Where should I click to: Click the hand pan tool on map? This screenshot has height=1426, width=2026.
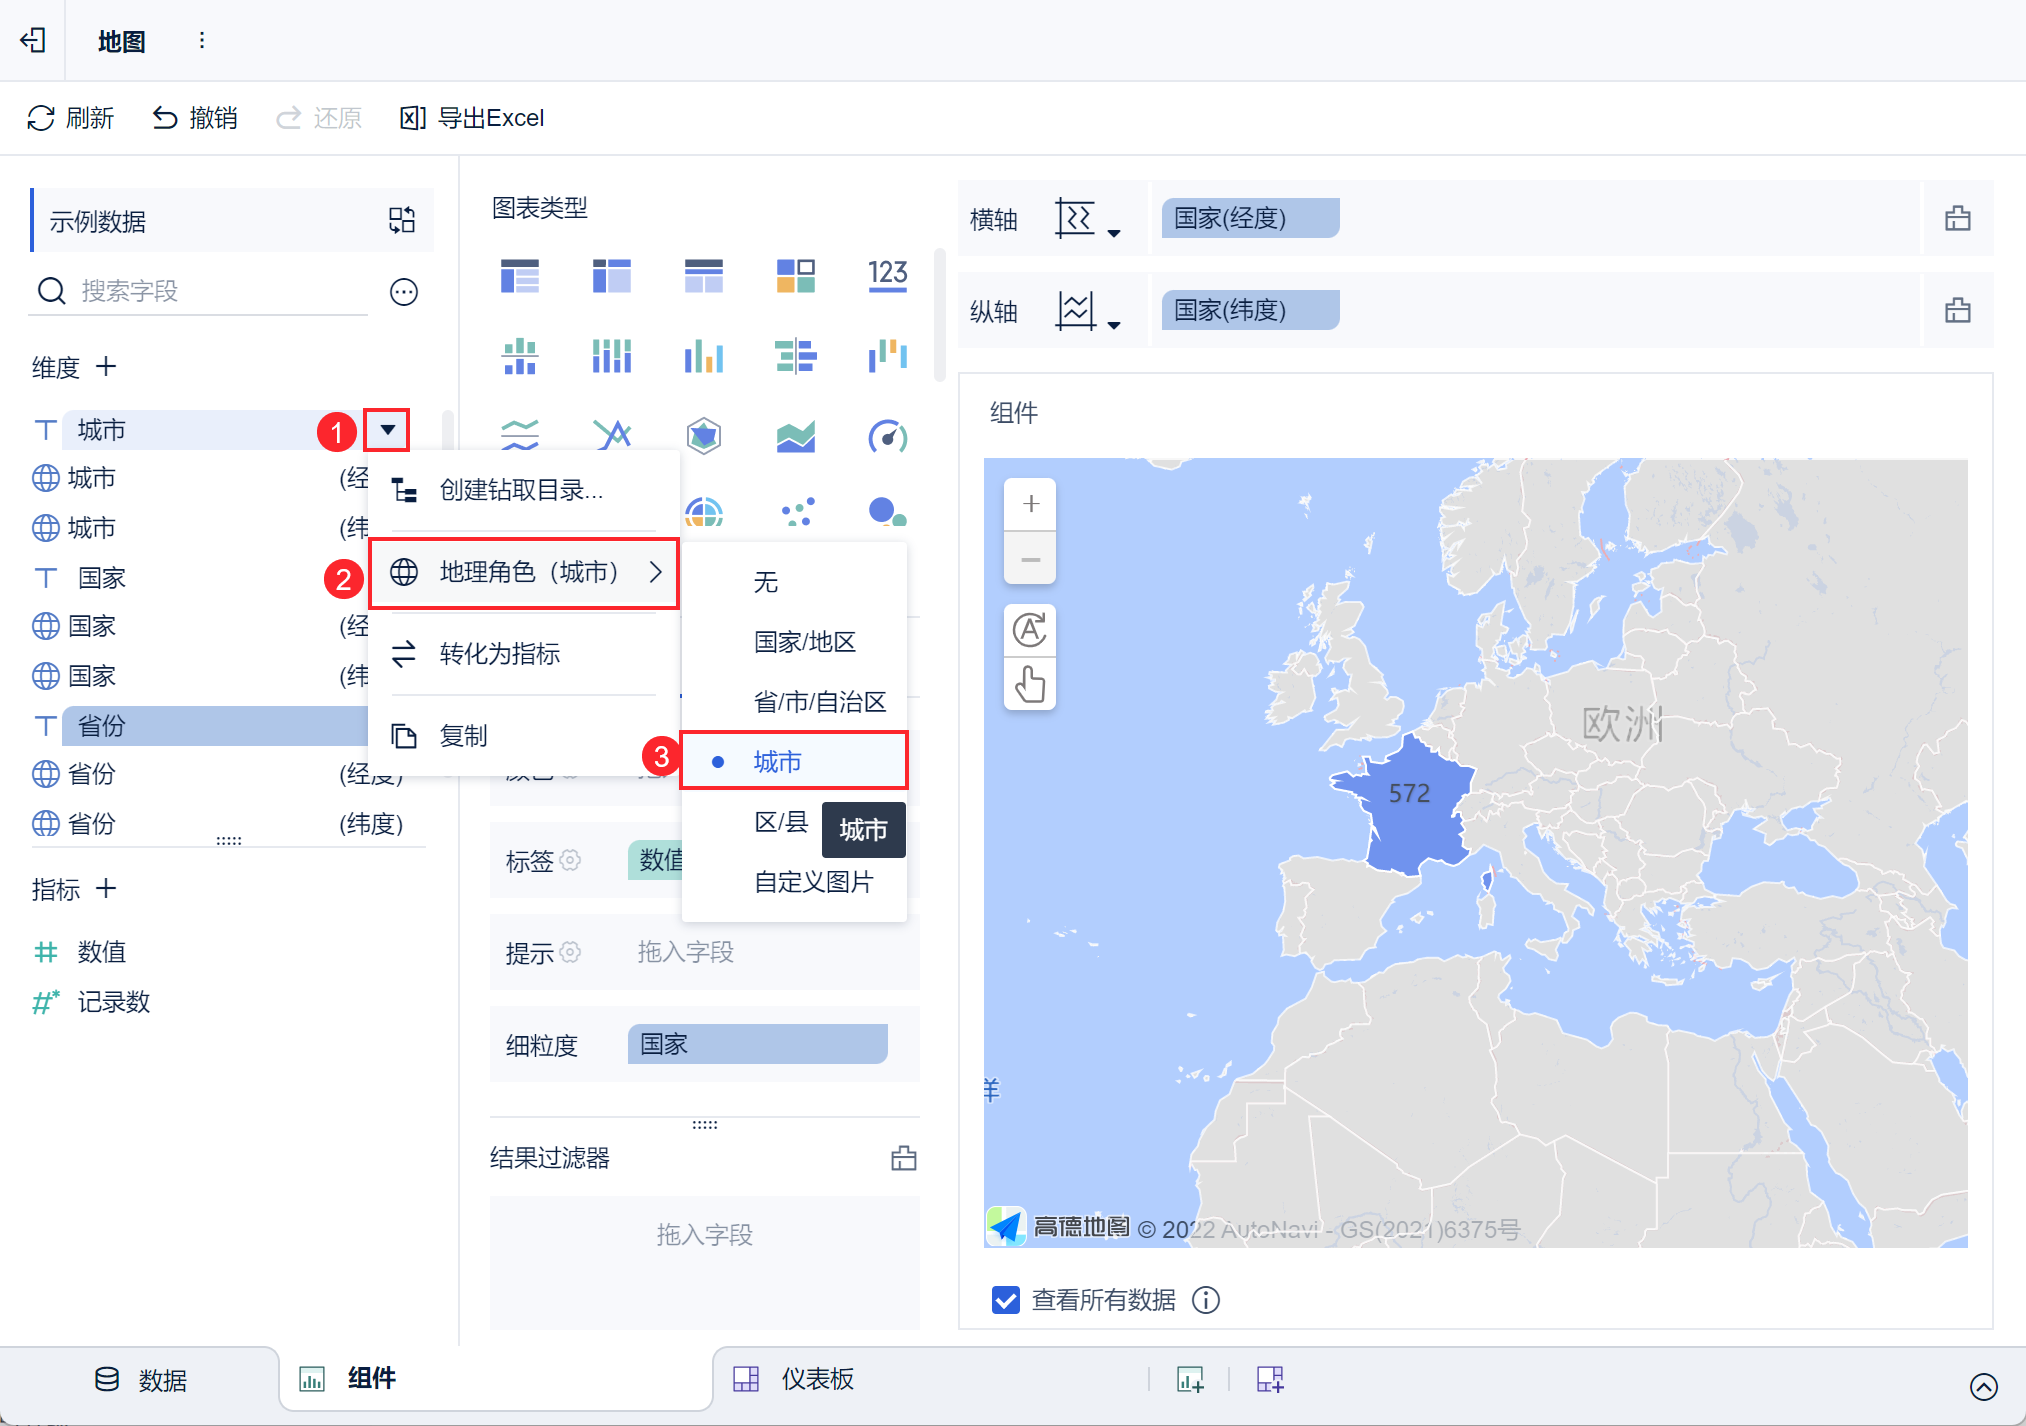coord(1030,685)
